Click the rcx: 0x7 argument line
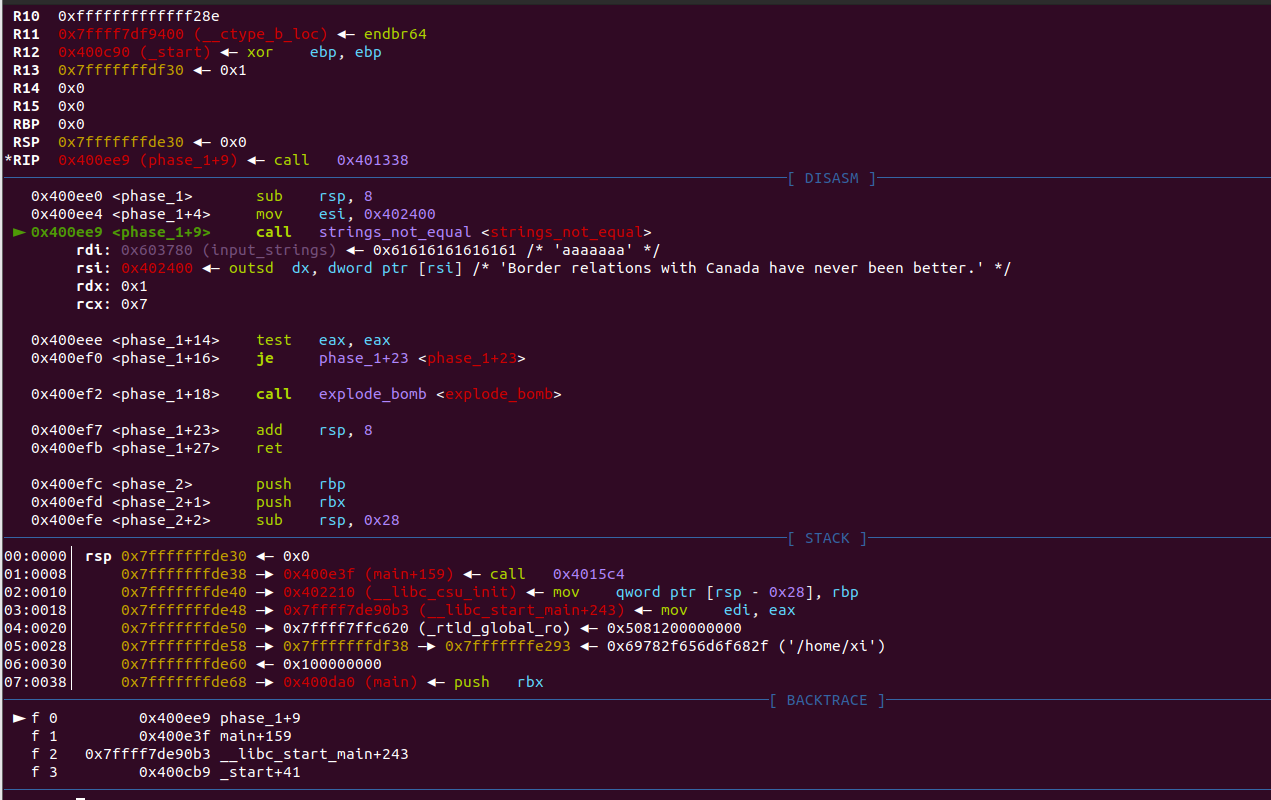 pos(112,304)
